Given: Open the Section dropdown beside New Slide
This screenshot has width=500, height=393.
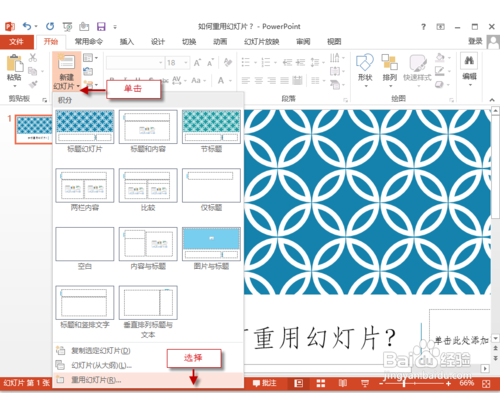Looking at the screenshot, I should [x=90, y=84].
